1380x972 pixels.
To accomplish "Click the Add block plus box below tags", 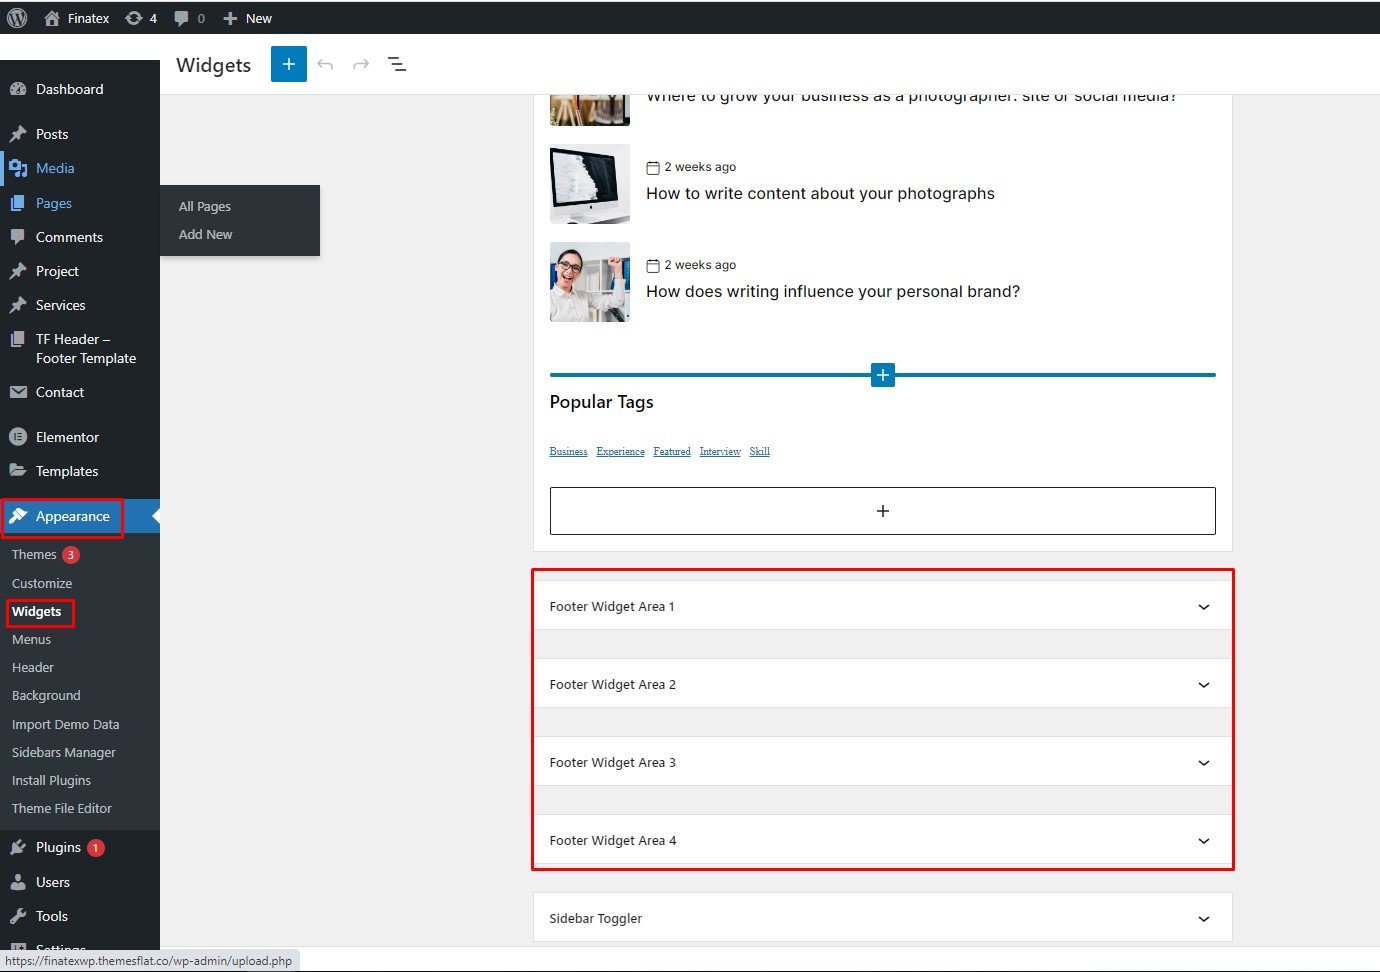I will click(x=883, y=511).
